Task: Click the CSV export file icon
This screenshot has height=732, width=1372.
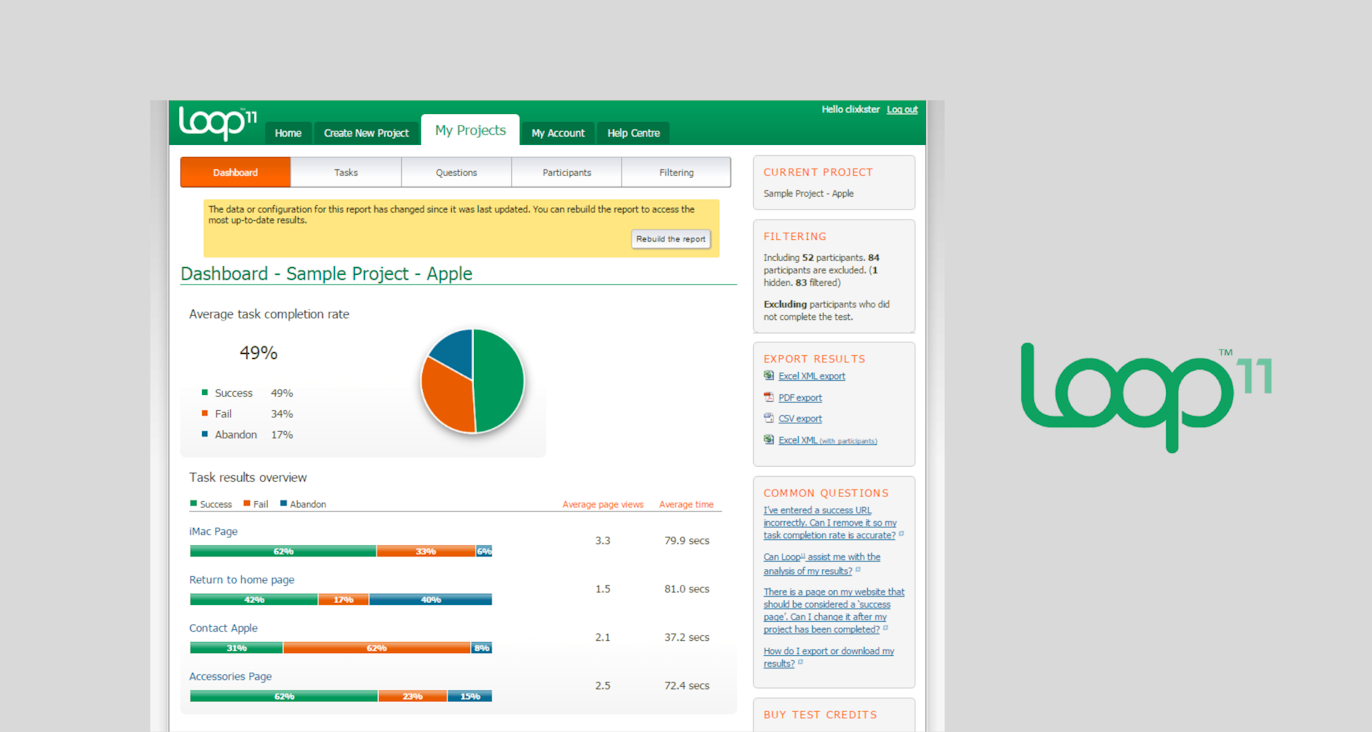Action: pos(767,418)
